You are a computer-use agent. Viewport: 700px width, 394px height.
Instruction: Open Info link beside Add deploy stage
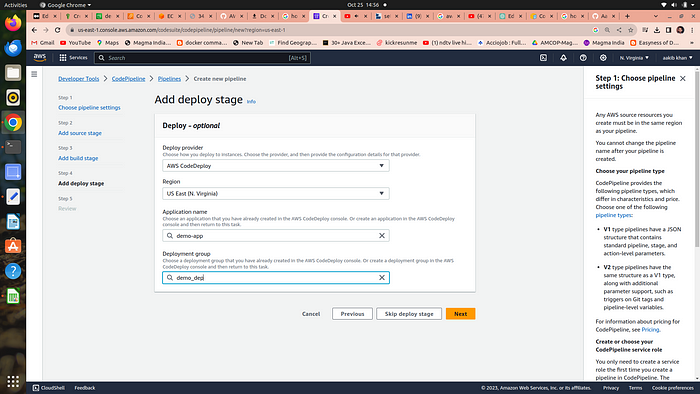tap(251, 102)
